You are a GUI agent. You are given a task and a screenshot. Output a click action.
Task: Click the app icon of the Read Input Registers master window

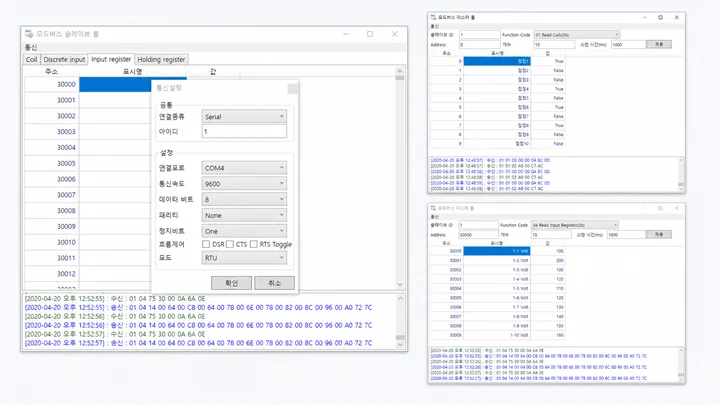click(x=433, y=208)
